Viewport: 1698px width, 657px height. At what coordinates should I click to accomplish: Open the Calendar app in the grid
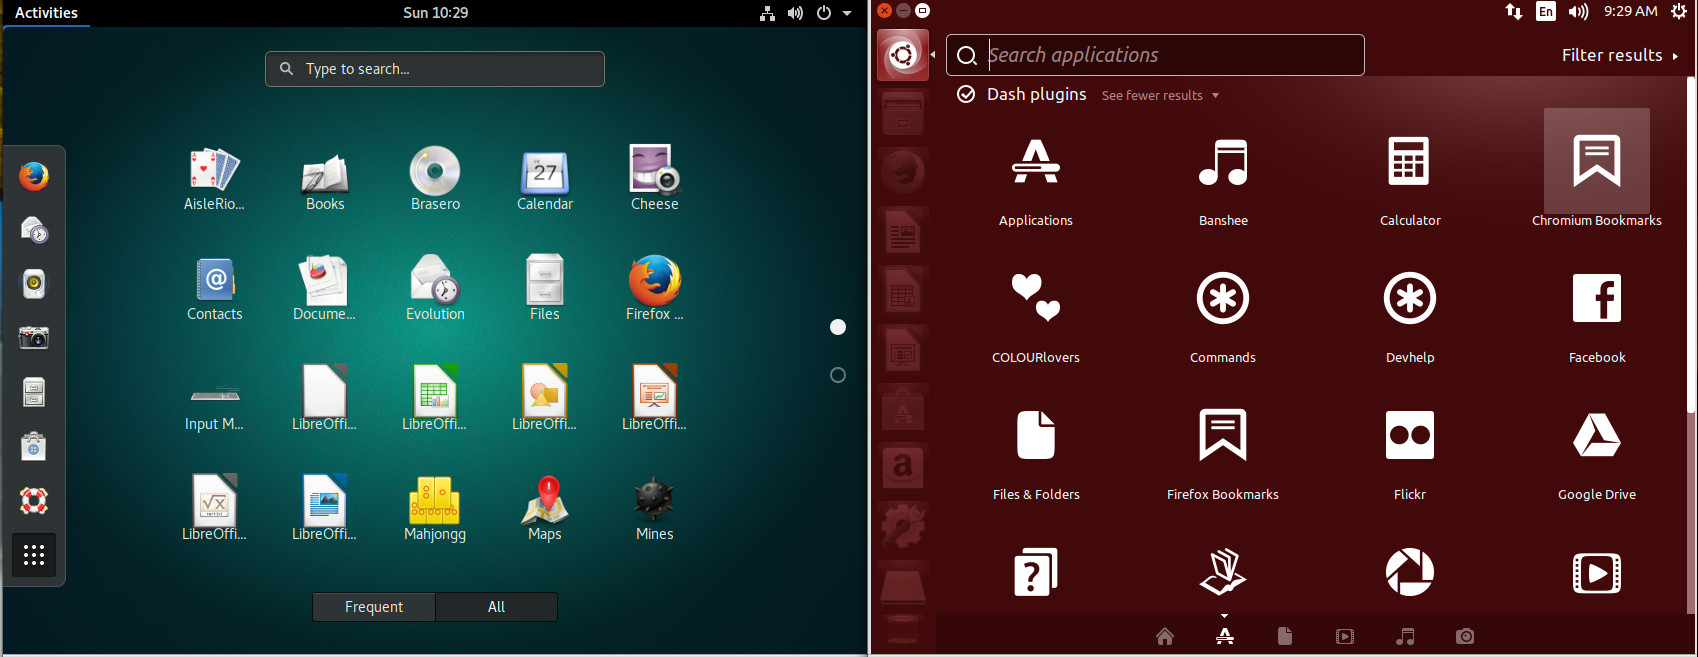(x=545, y=171)
